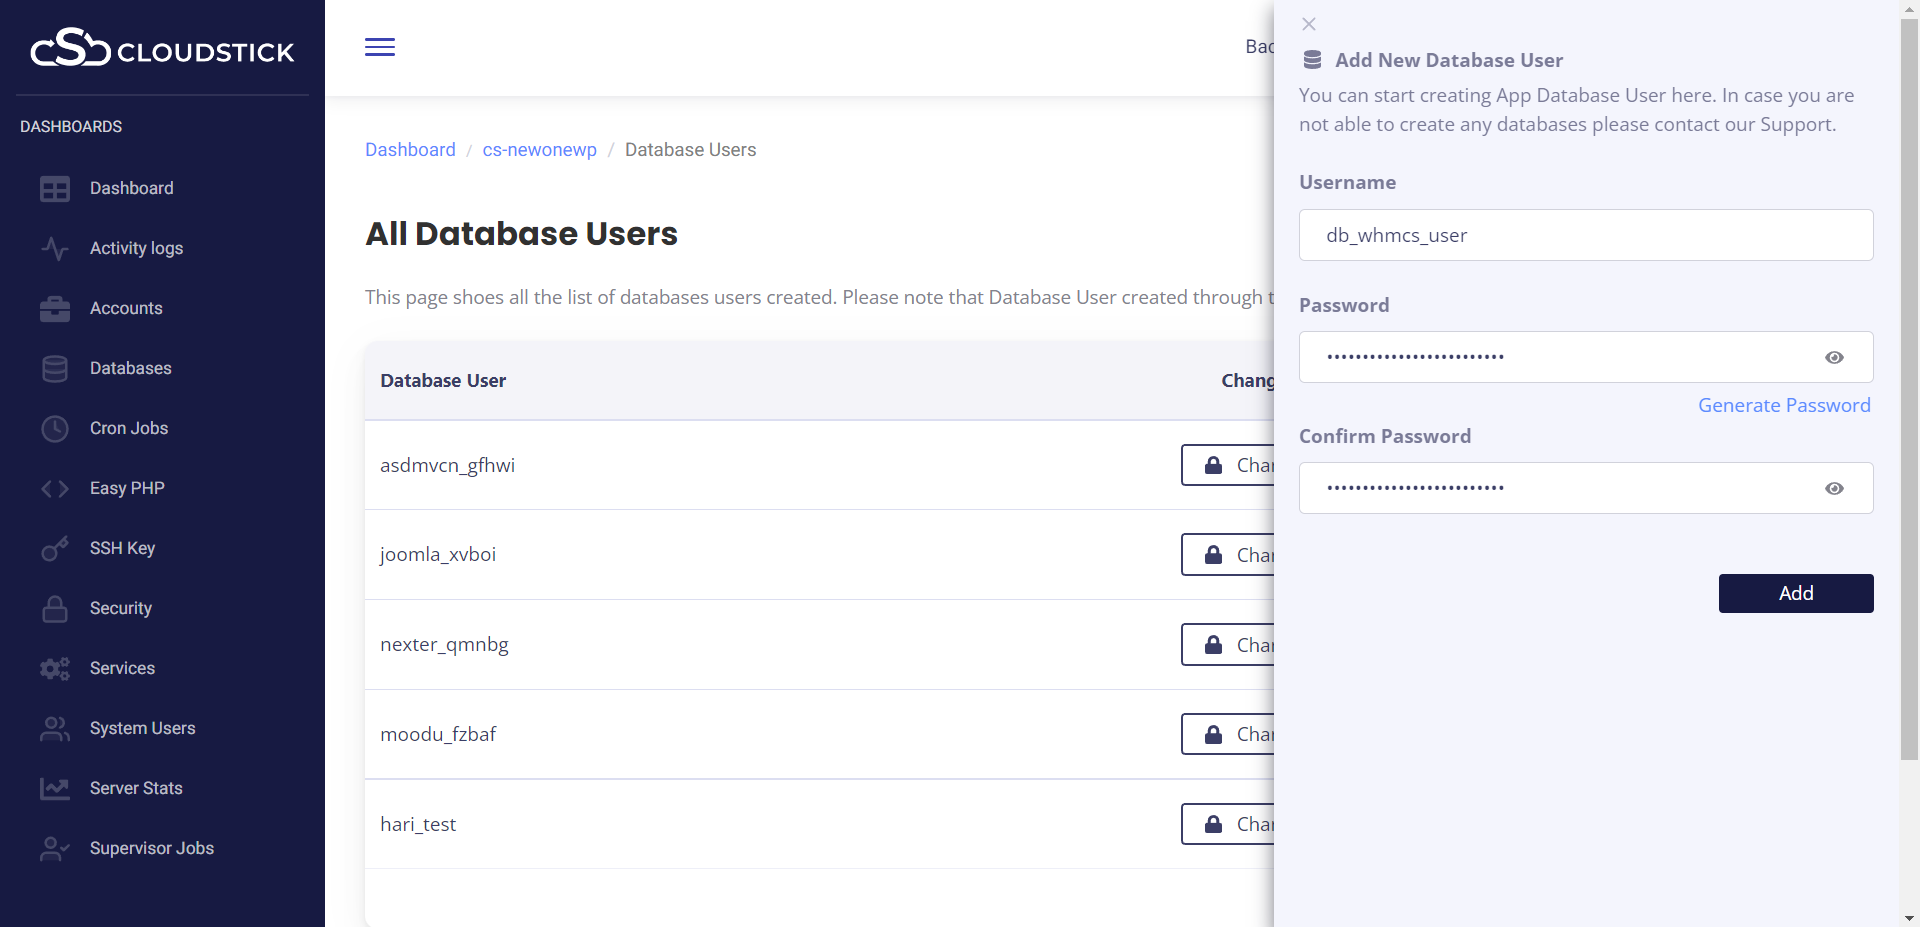1920x927 pixels.
Task: Click the Dashboard grid icon in sidebar
Action: (55, 189)
